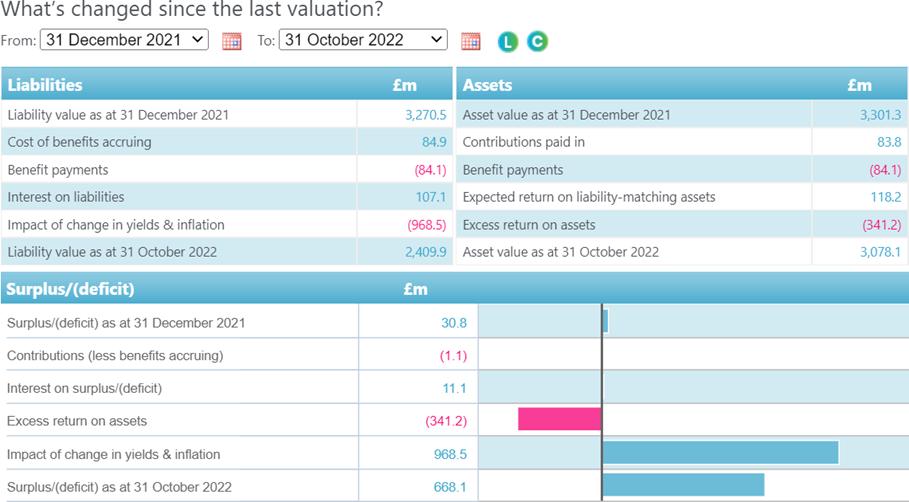Image resolution: width=909 pixels, height=502 pixels.
Task: Open the From date calendar picker icon
Action: 231,41
